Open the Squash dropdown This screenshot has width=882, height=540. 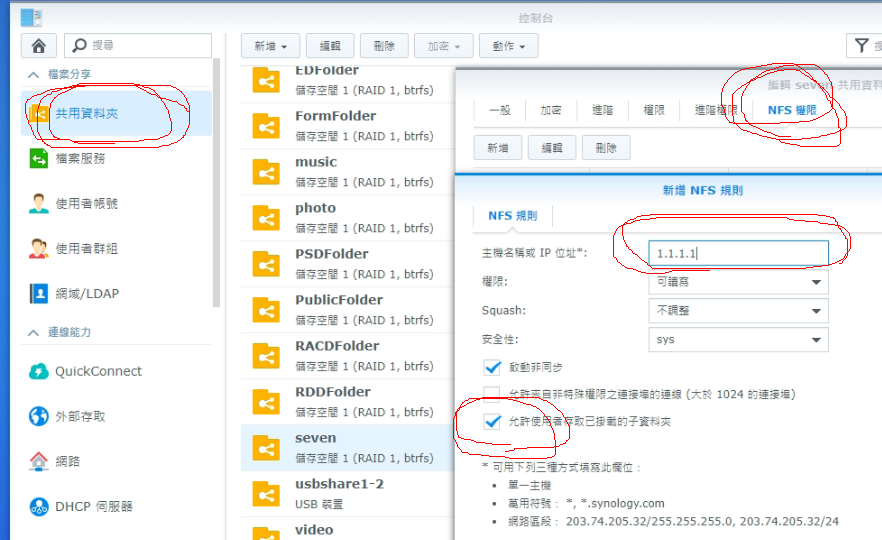(x=739, y=310)
